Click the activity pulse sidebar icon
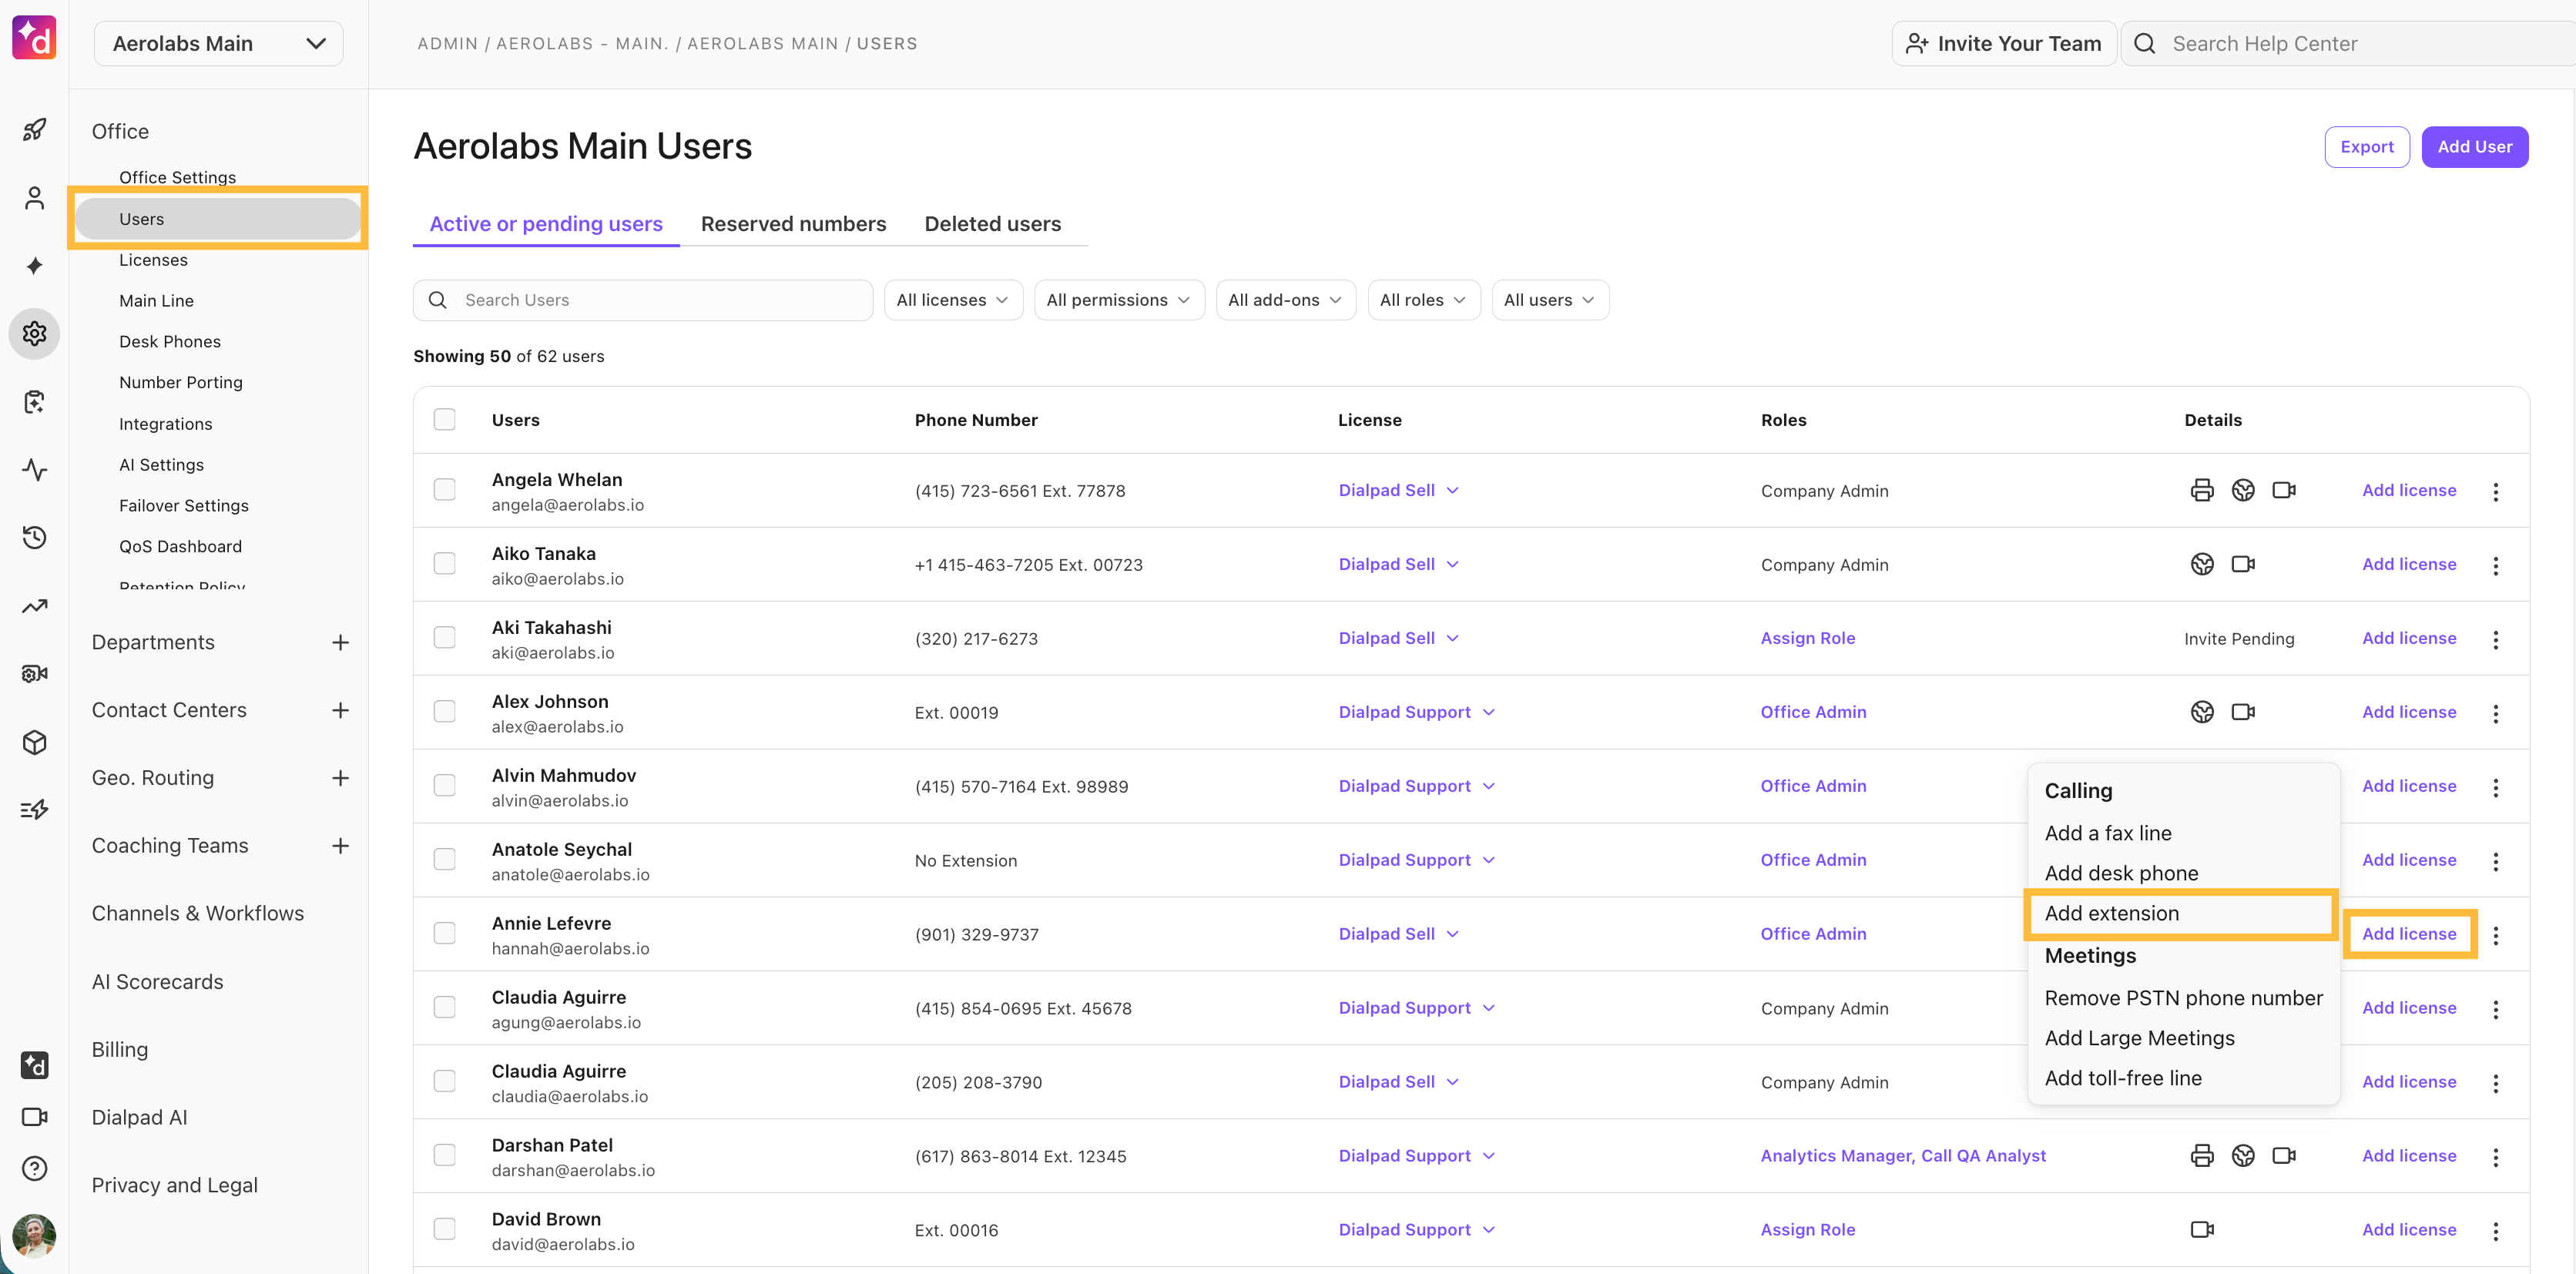Viewport: 2576px width, 1274px height. (x=34, y=470)
